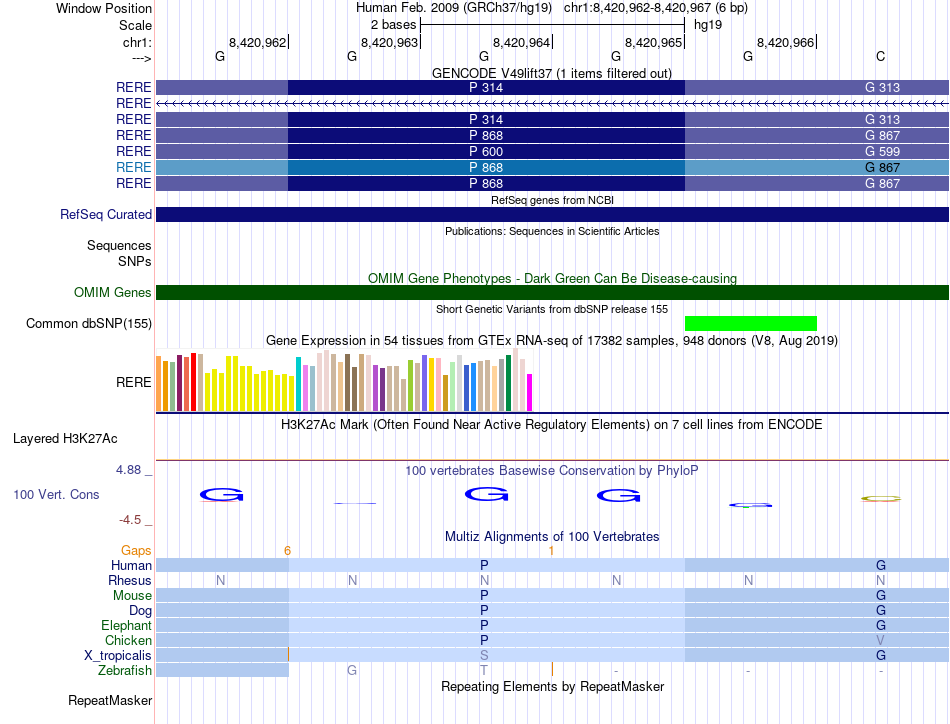
Task: Click the orange Gaps row label
Action: [136, 550]
